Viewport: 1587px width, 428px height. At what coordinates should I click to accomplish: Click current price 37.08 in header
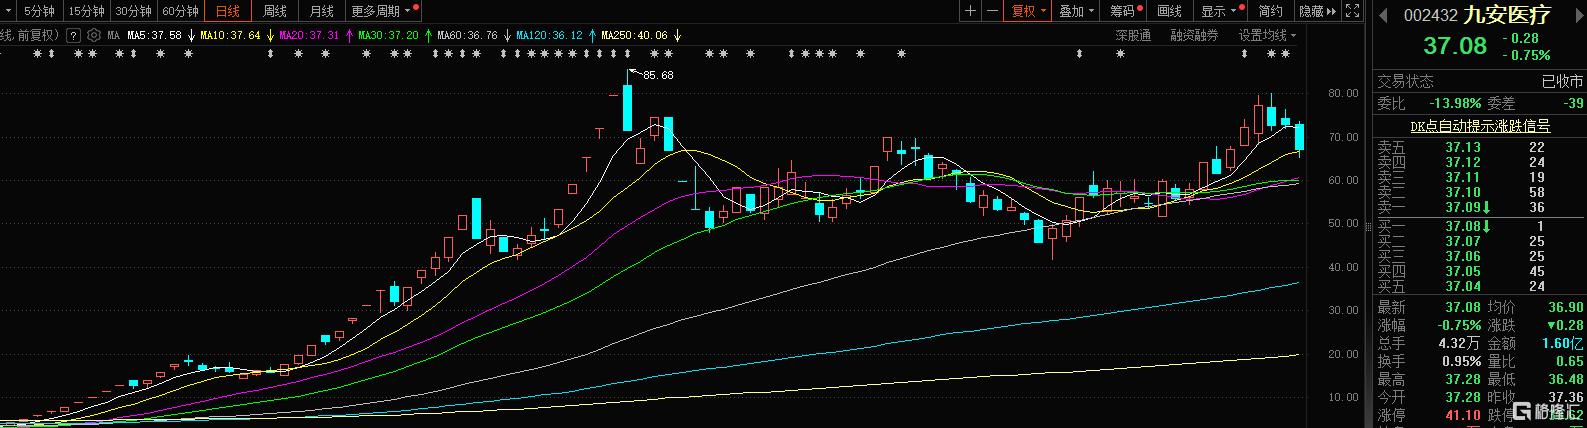[1455, 45]
